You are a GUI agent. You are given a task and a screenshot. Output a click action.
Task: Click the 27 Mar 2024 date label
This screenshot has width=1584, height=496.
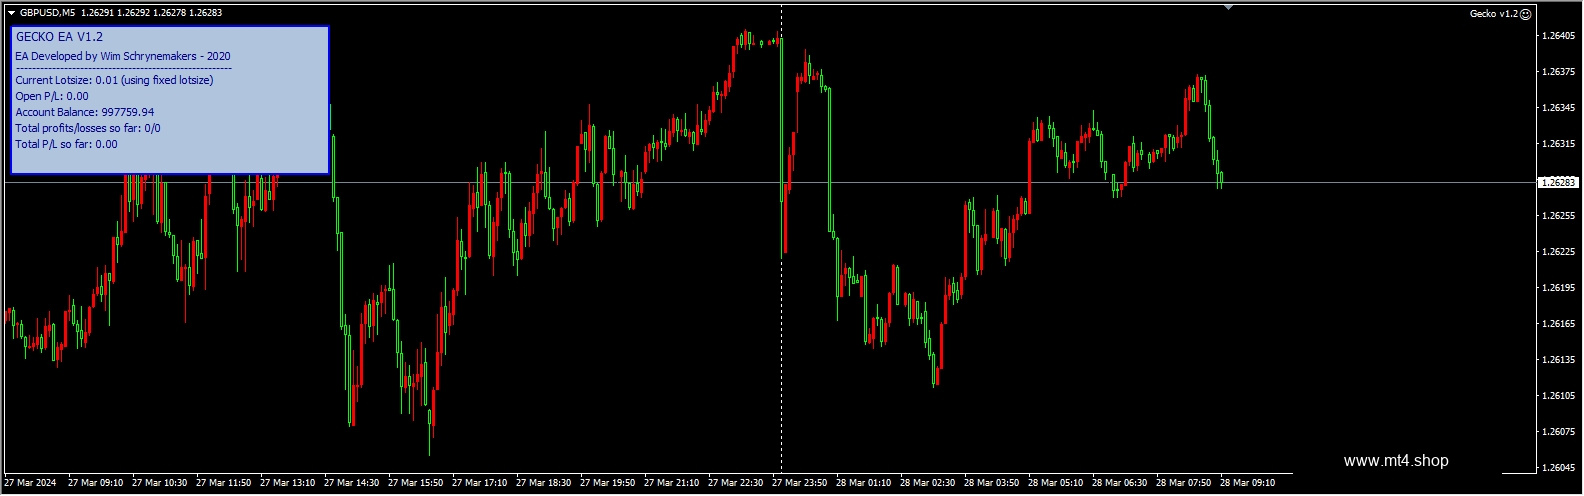point(31,483)
